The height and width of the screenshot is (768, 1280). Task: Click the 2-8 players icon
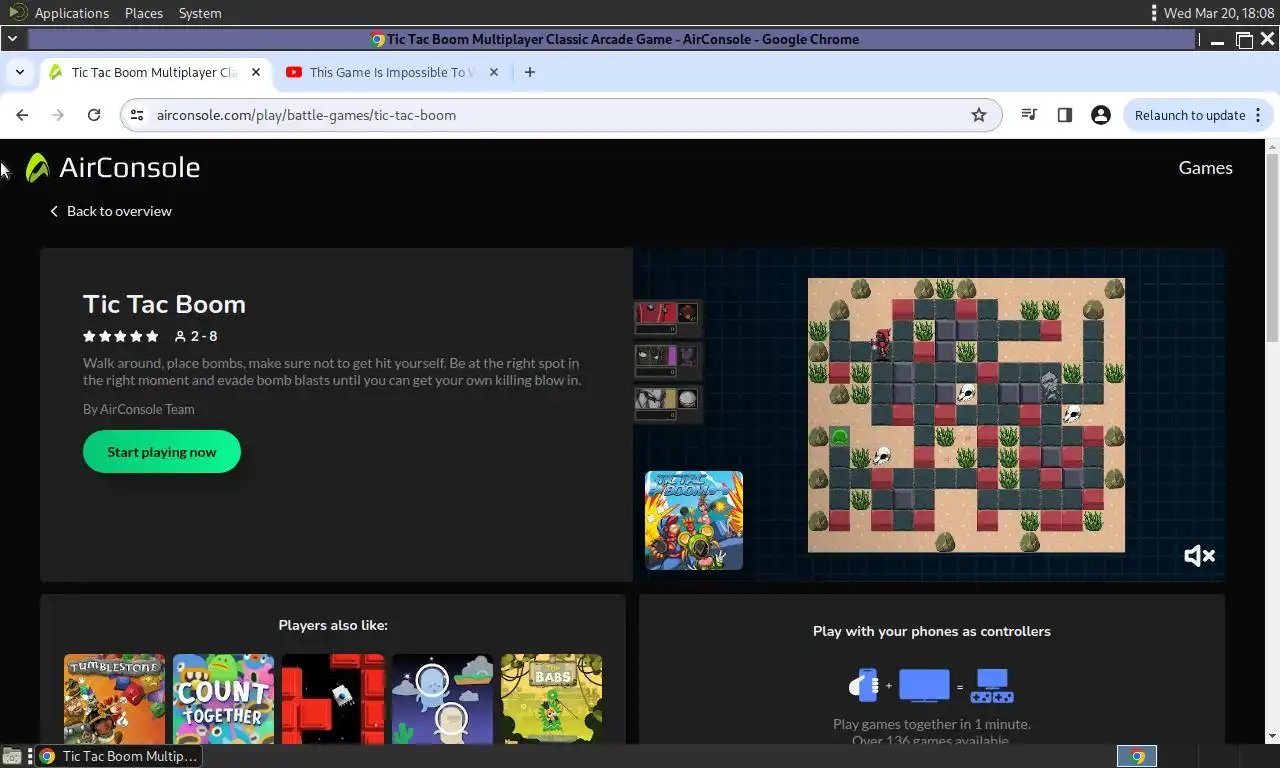195,336
